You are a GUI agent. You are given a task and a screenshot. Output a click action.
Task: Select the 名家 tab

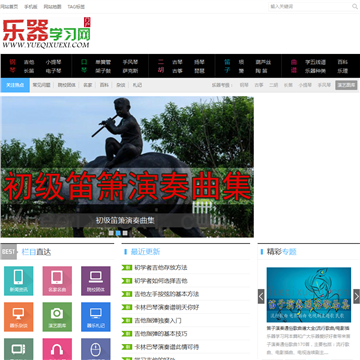[88, 85]
